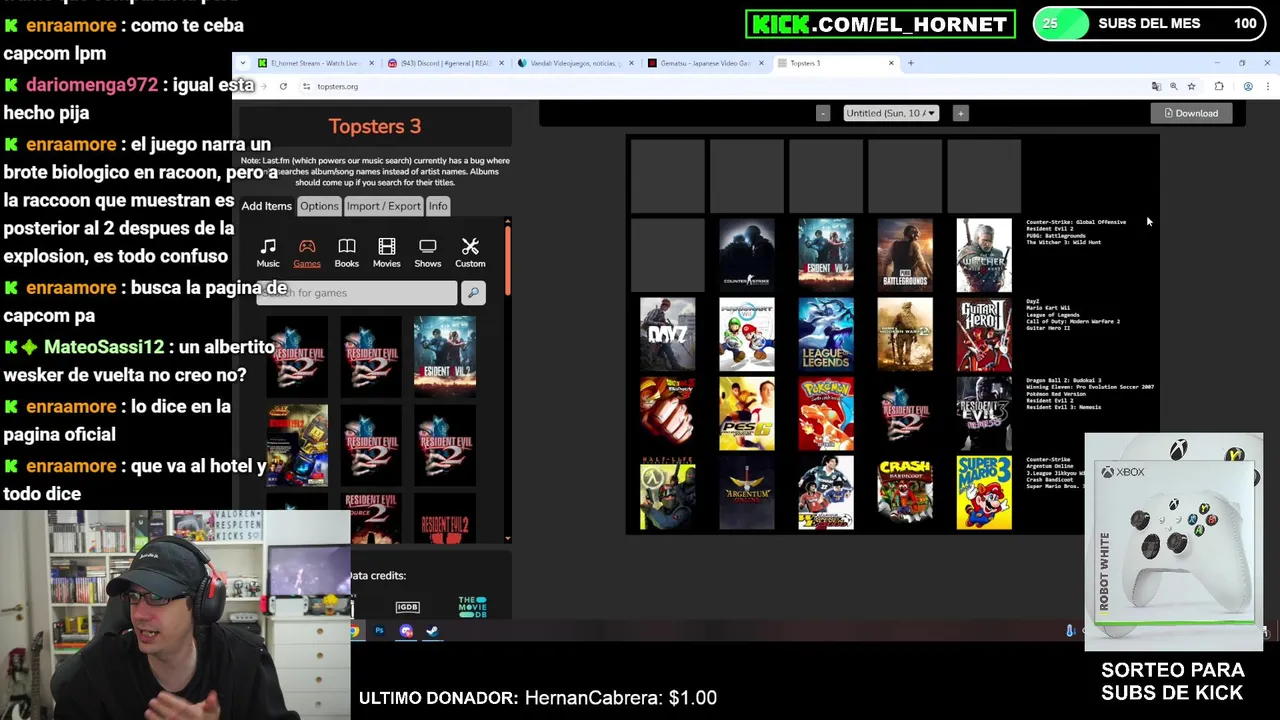Select the League of Legends cover

click(x=826, y=334)
